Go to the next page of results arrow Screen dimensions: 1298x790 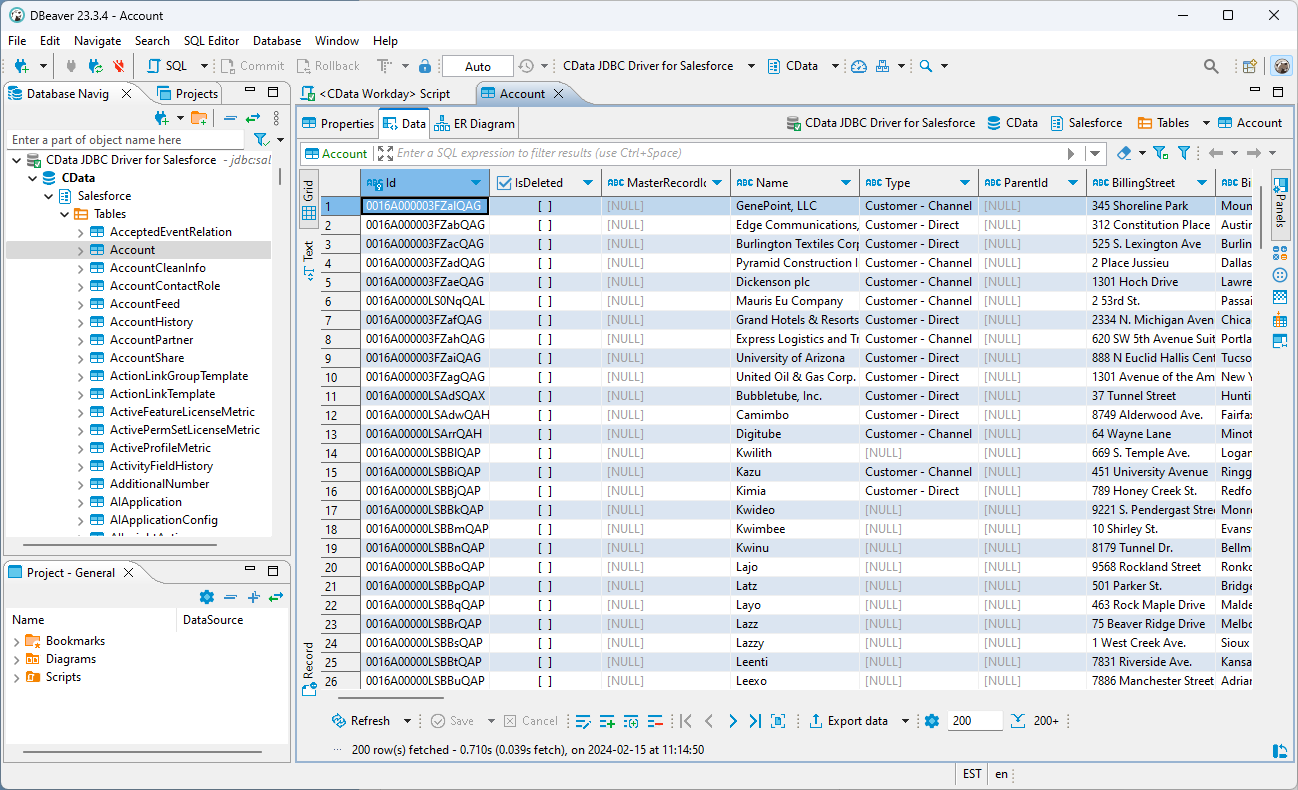click(x=732, y=721)
